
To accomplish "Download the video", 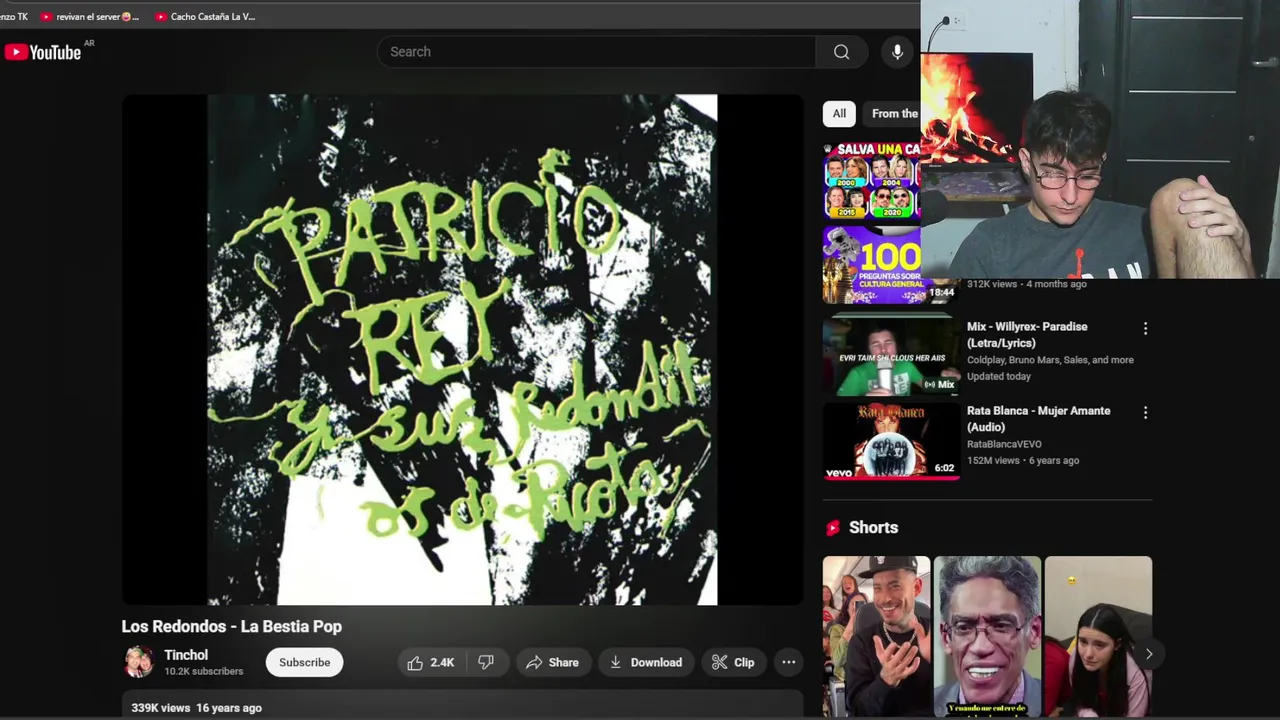I will click(646, 662).
